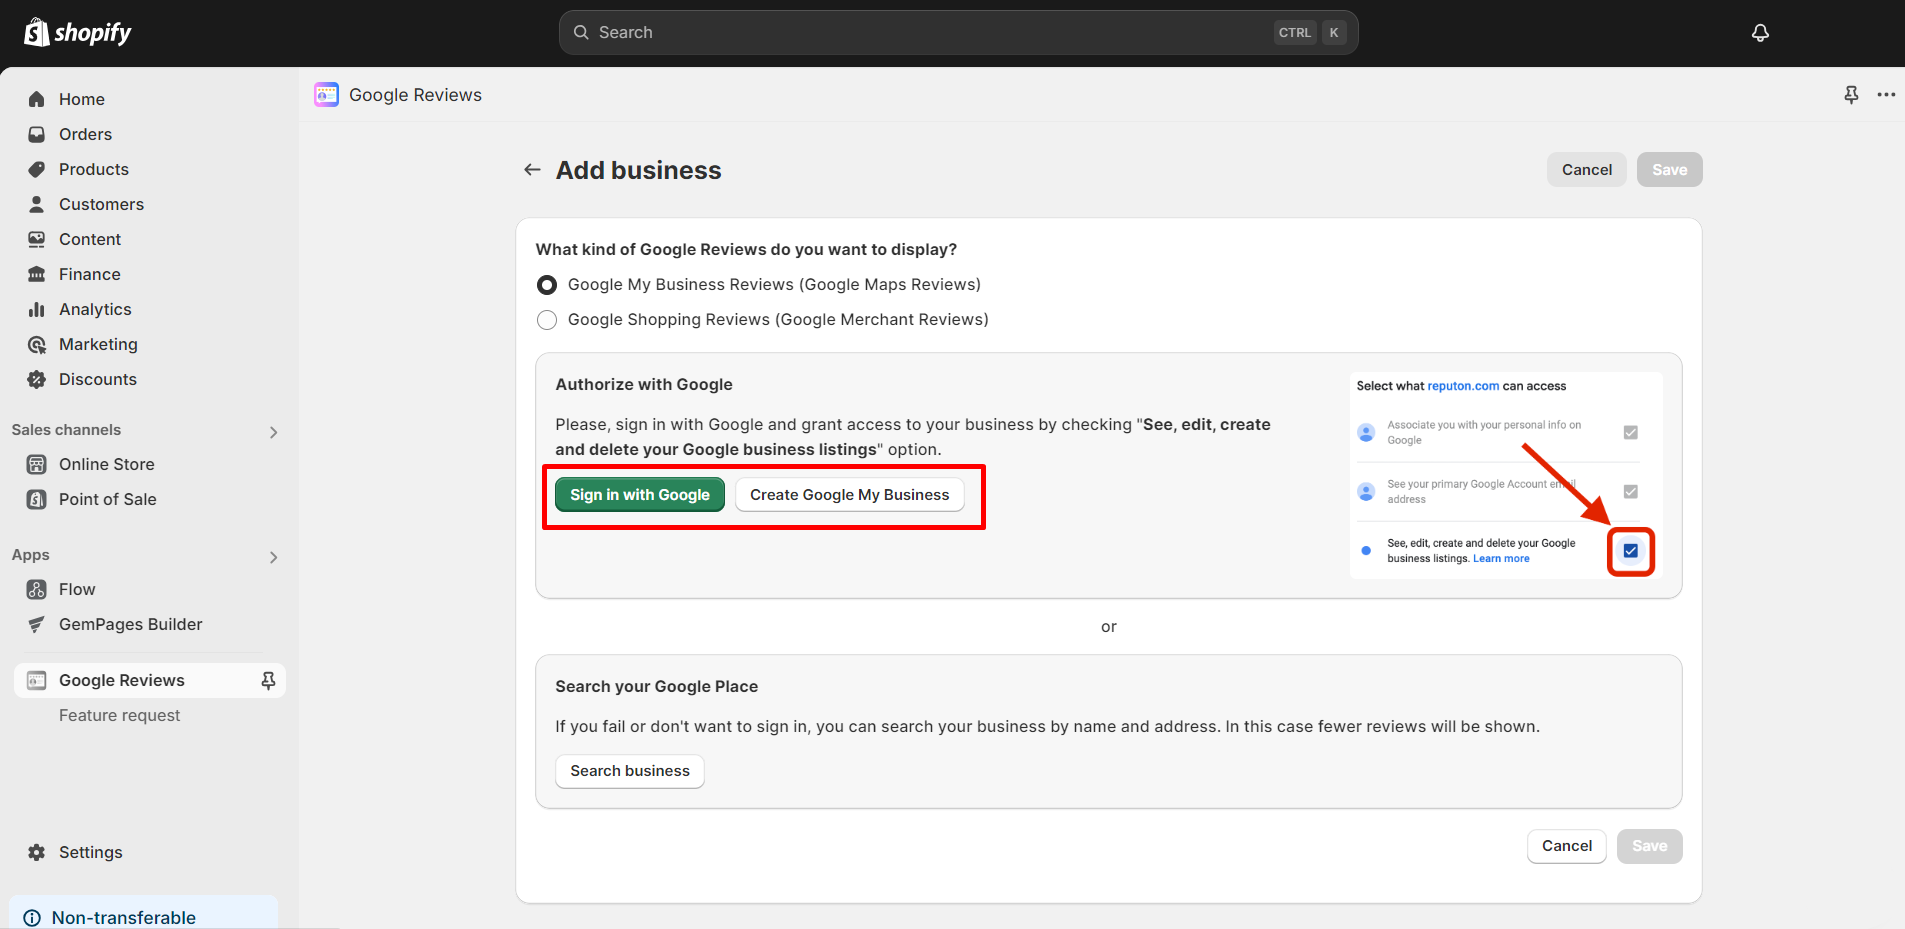Screen dimensions: 1905x929
Task: Collapse the Apps section chevron
Action: click(x=273, y=557)
